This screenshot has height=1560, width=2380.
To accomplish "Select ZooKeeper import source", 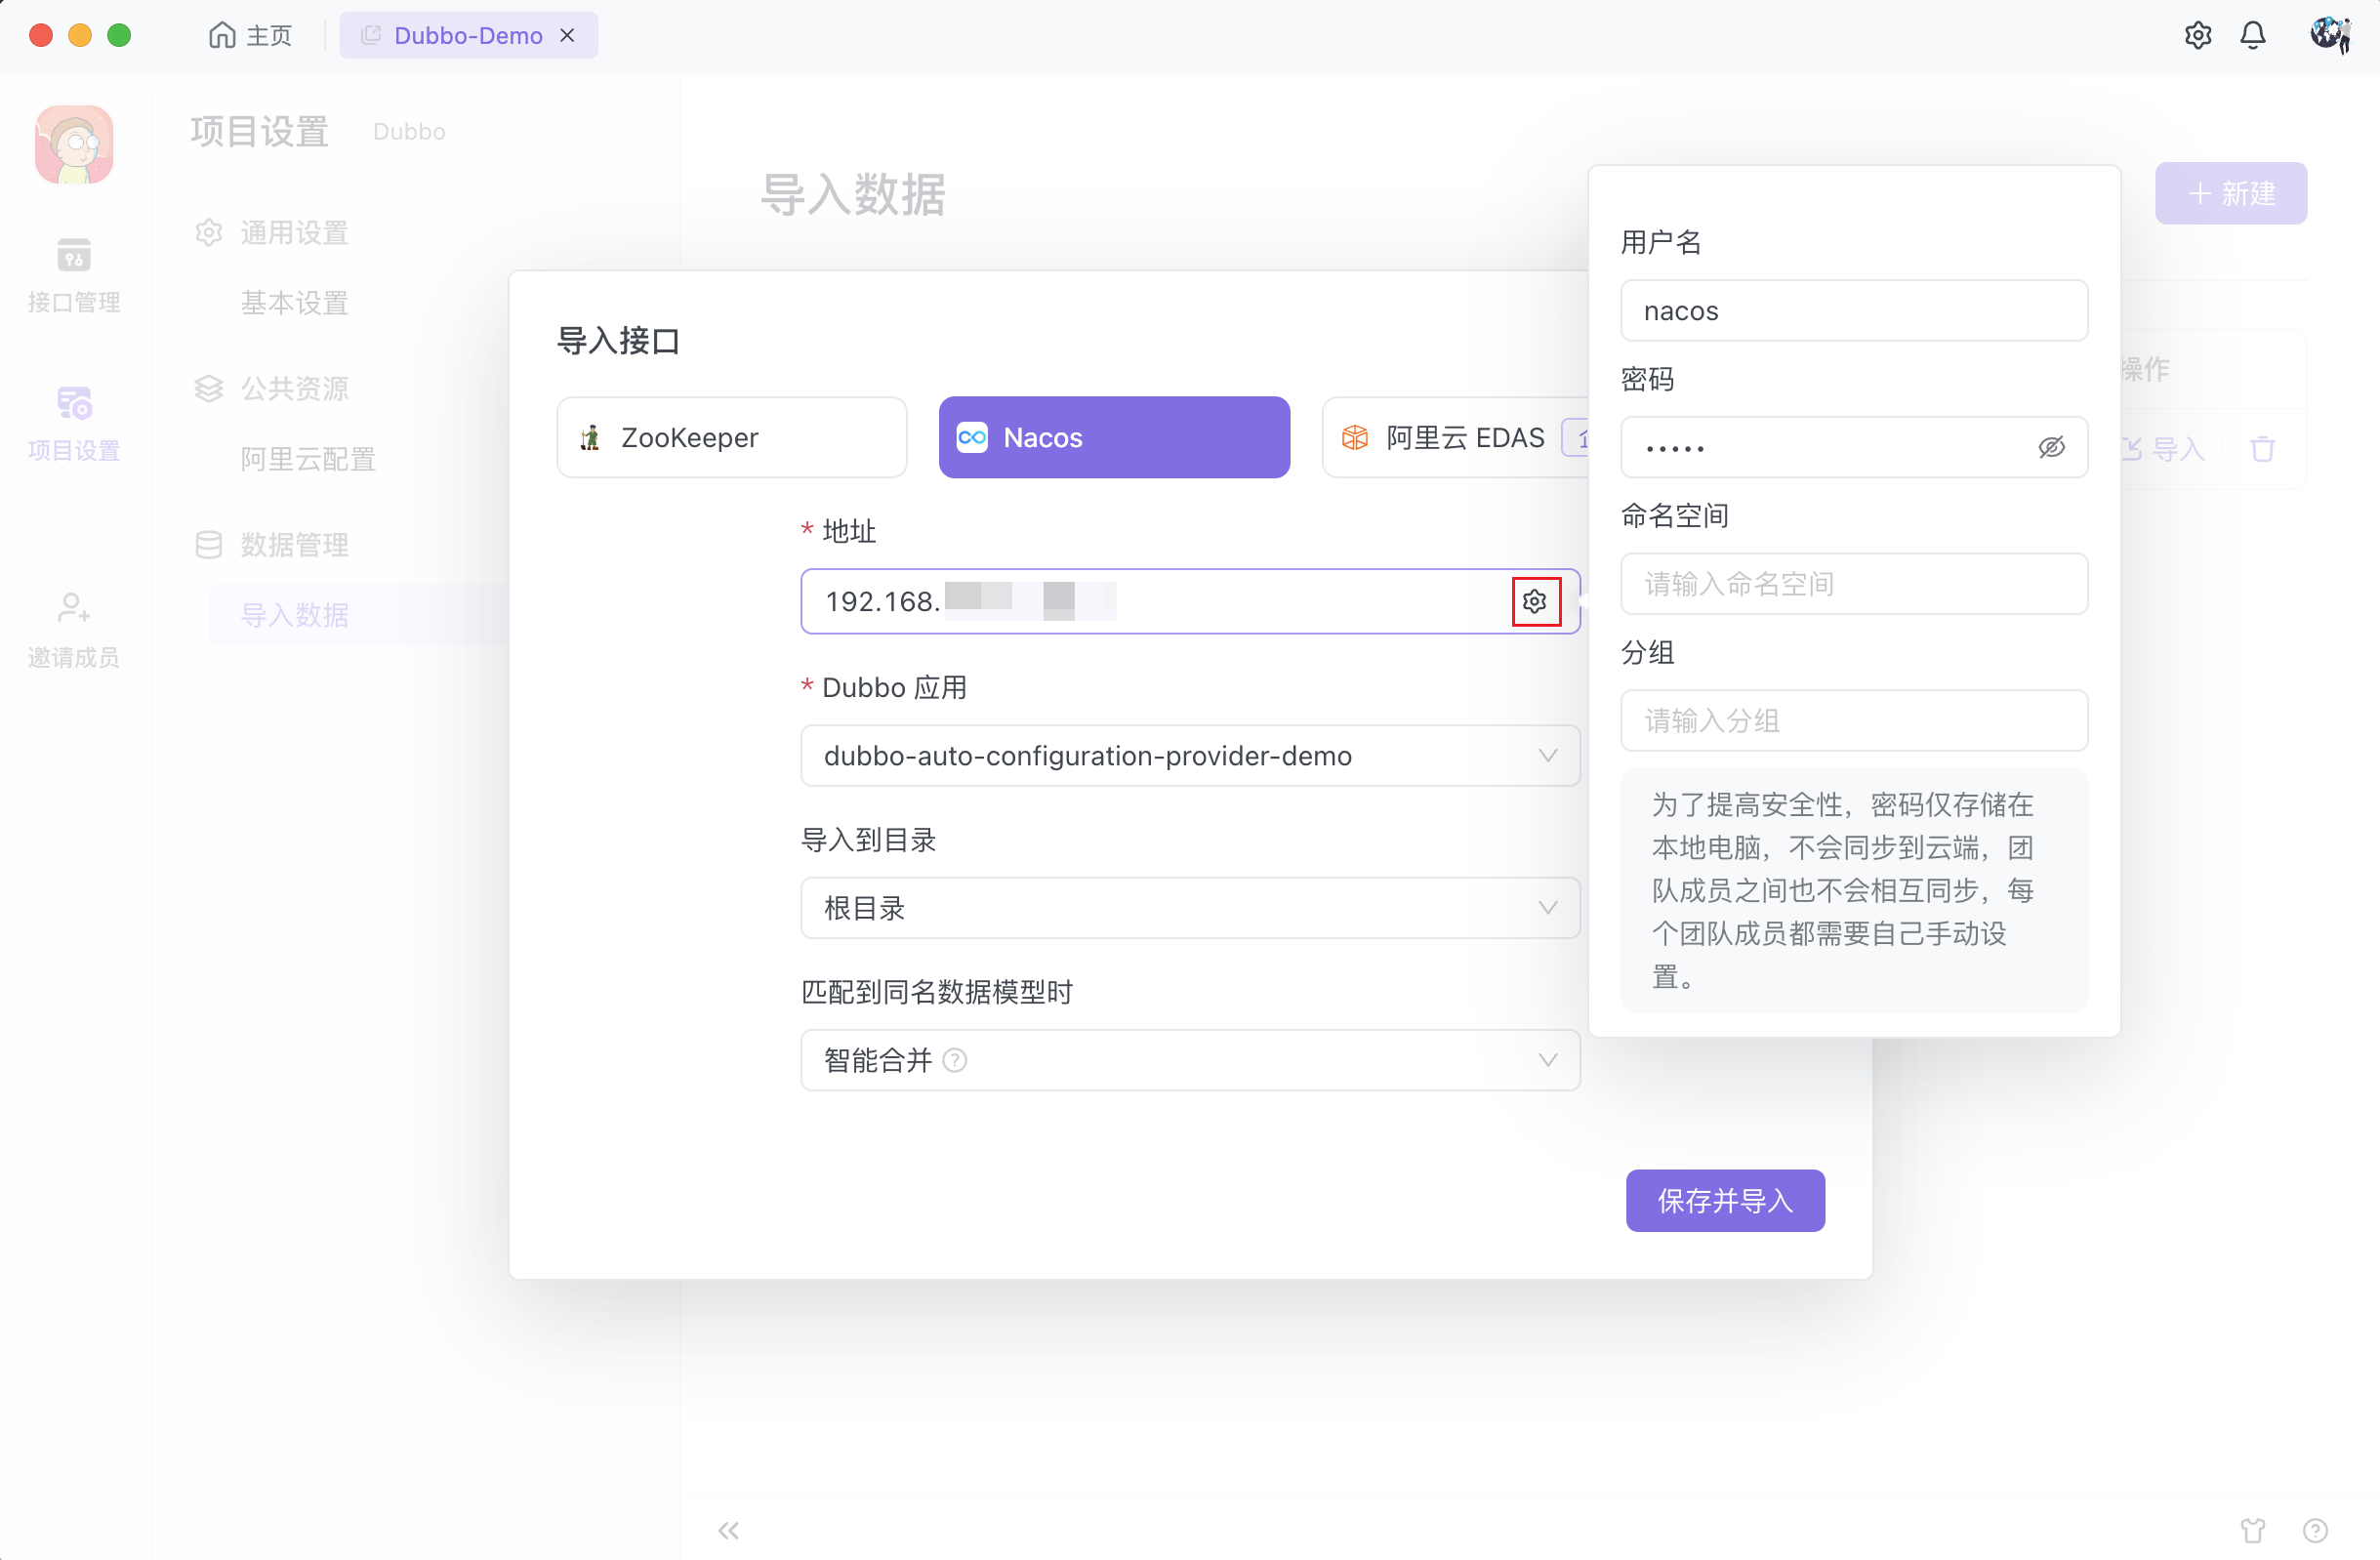I will click(x=731, y=438).
